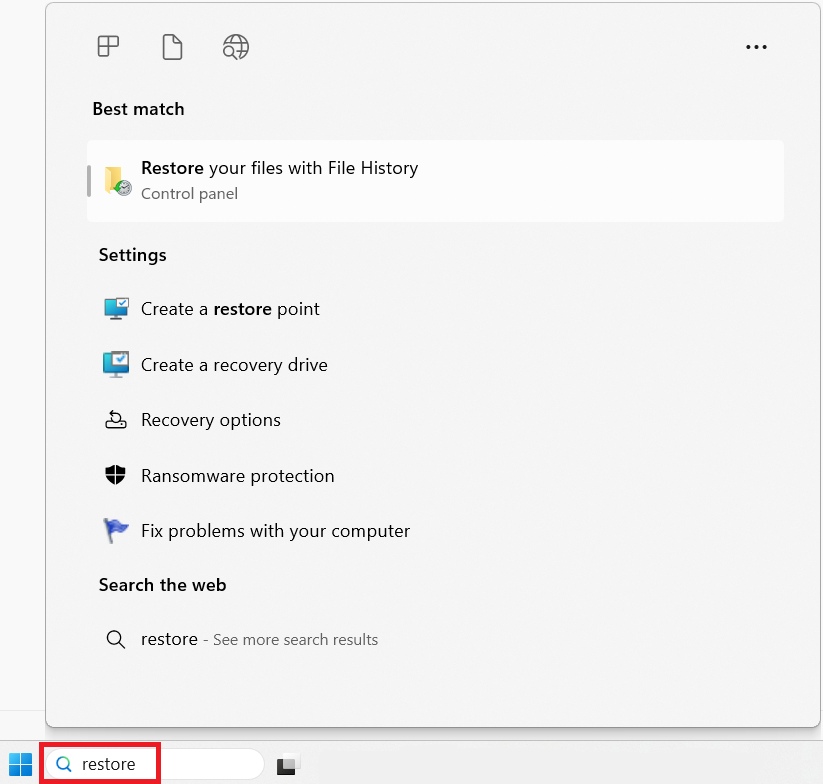This screenshot has height=784, width=823.
Task: Filter search results by Web
Action: 235,46
